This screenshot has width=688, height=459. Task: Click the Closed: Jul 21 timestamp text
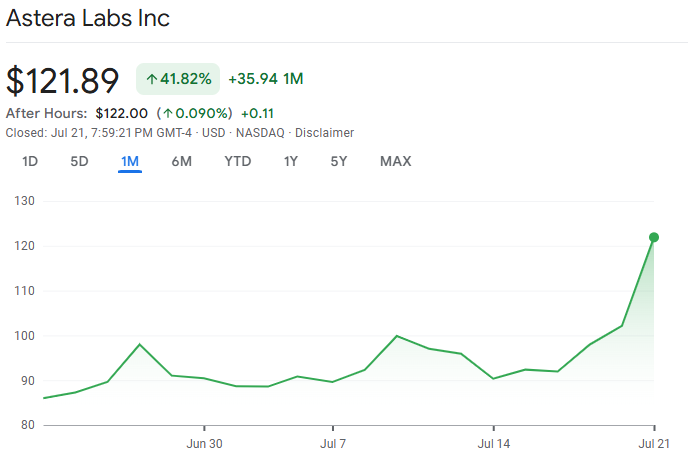click(x=99, y=133)
